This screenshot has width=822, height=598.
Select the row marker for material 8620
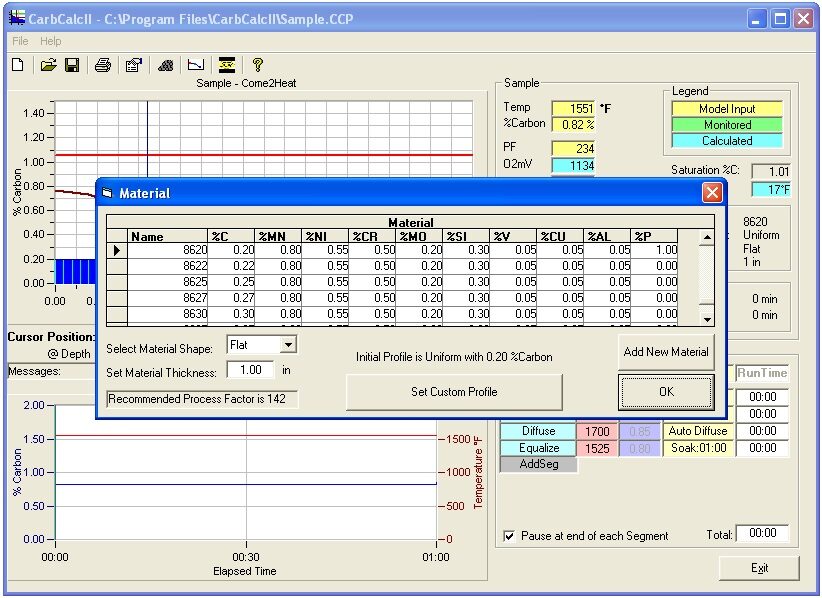pyautogui.click(x=117, y=251)
